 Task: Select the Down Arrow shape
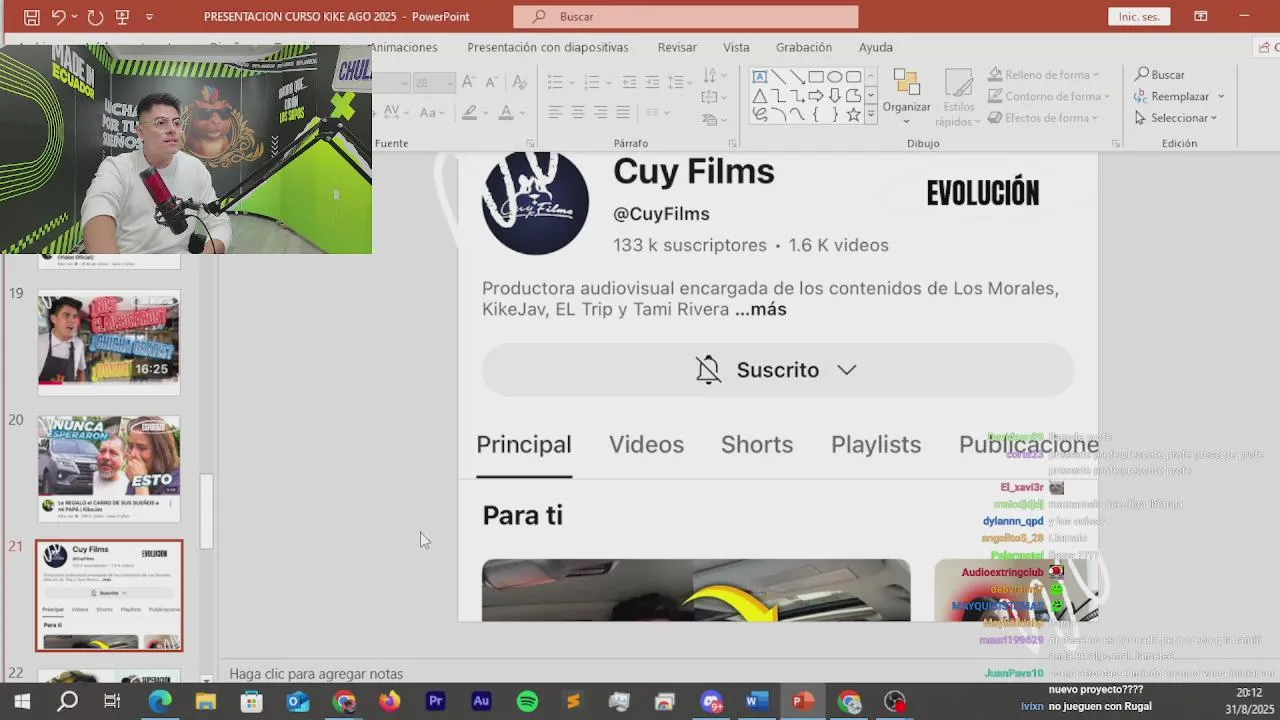click(x=835, y=96)
